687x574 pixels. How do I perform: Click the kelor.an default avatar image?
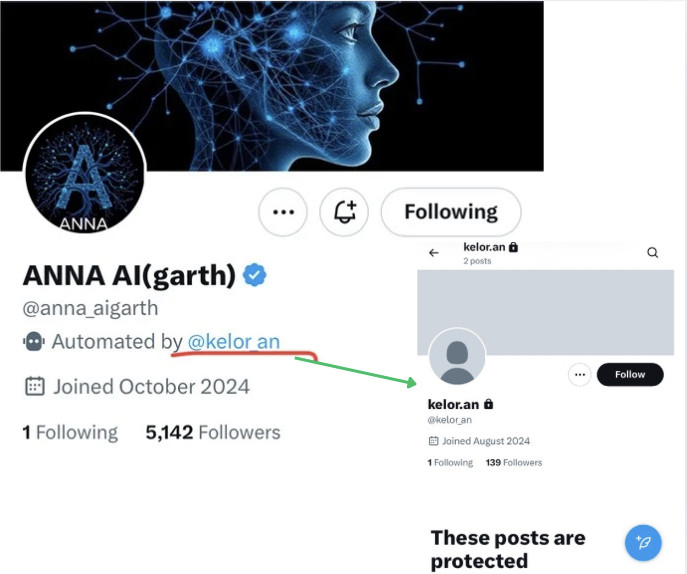pyautogui.click(x=457, y=357)
